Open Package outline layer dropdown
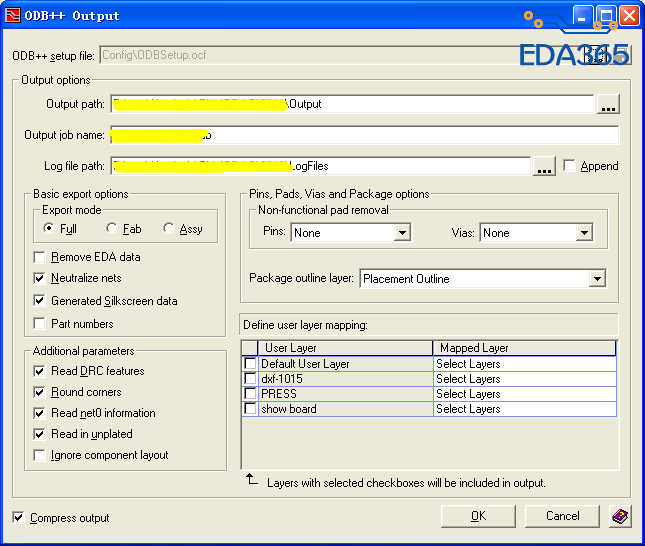This screenshot has height=546, width=645. [x=597, y=279]
